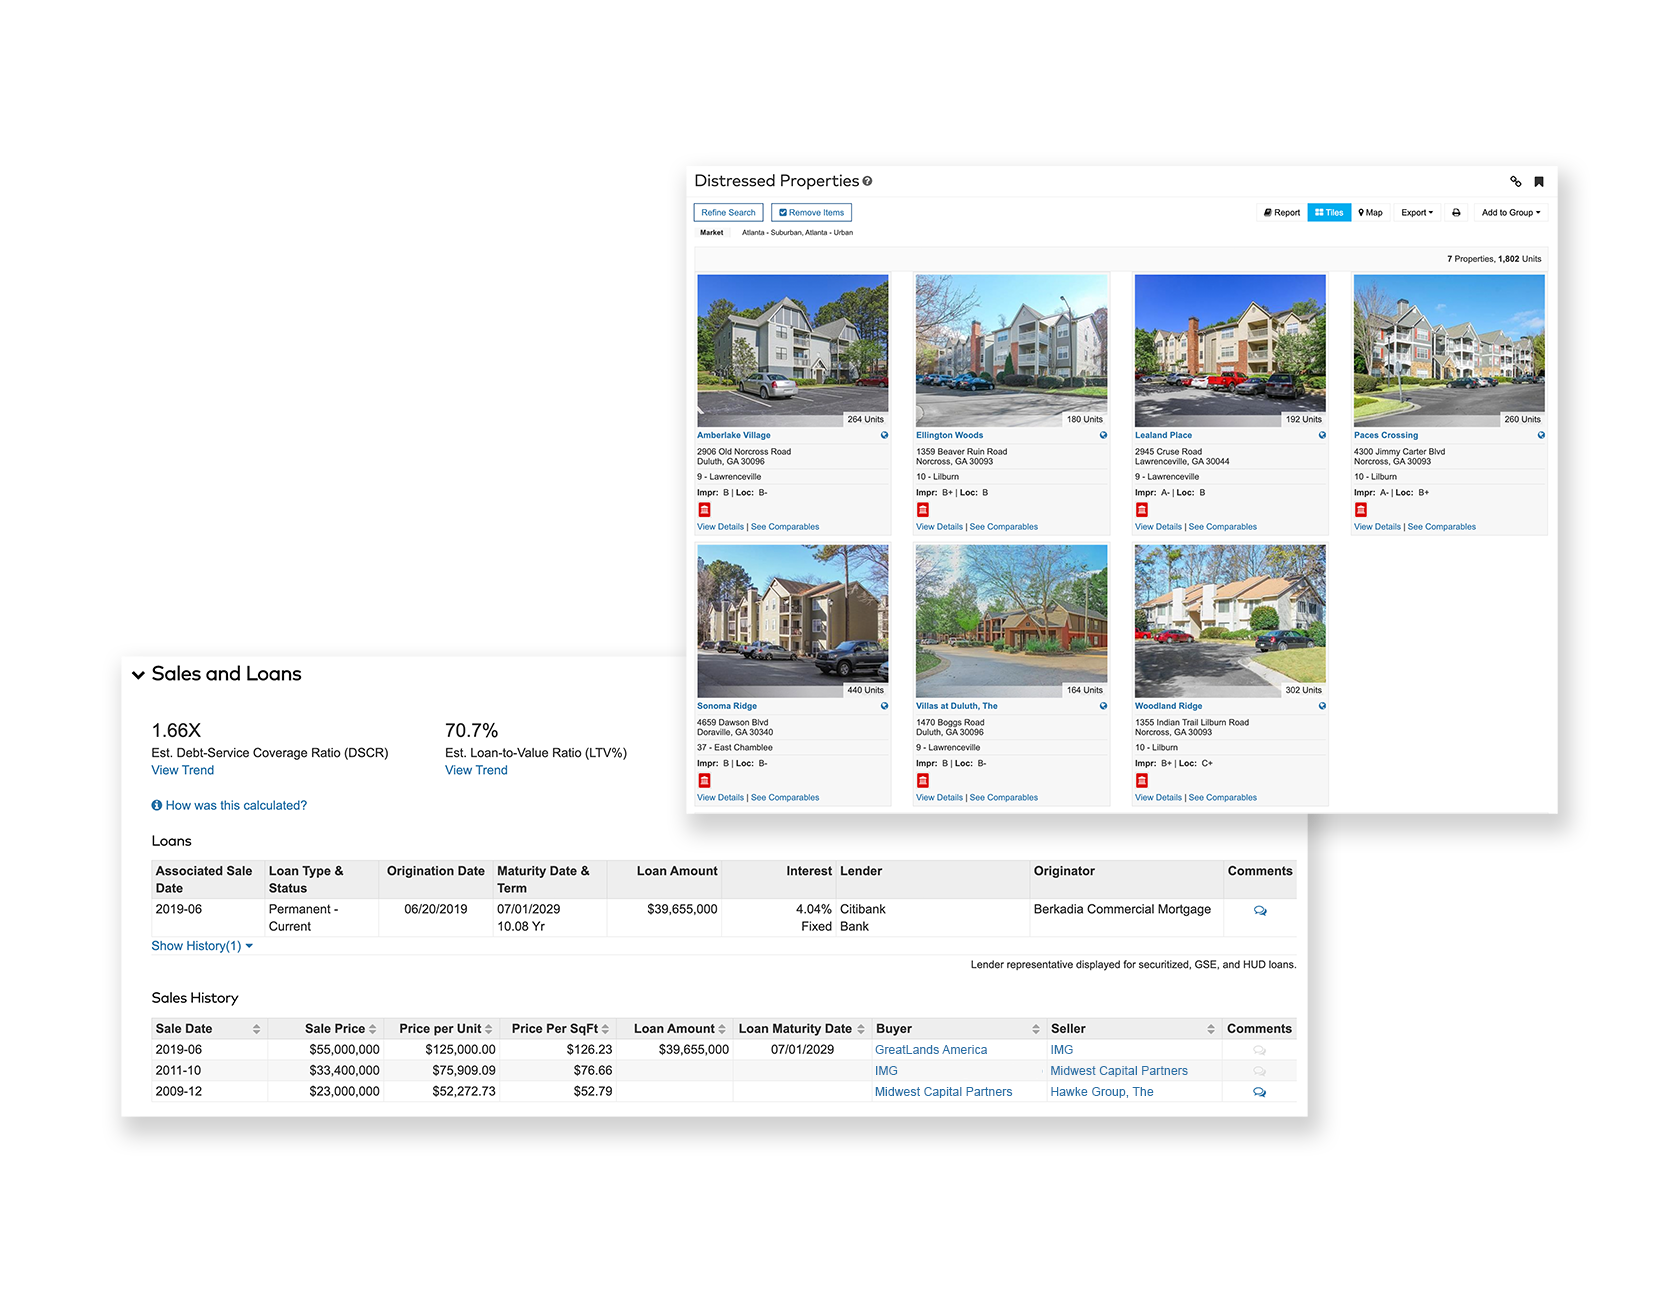Screen dimensions: 1678x1303
Task: Click the Refine Search button
Action: 728,213
